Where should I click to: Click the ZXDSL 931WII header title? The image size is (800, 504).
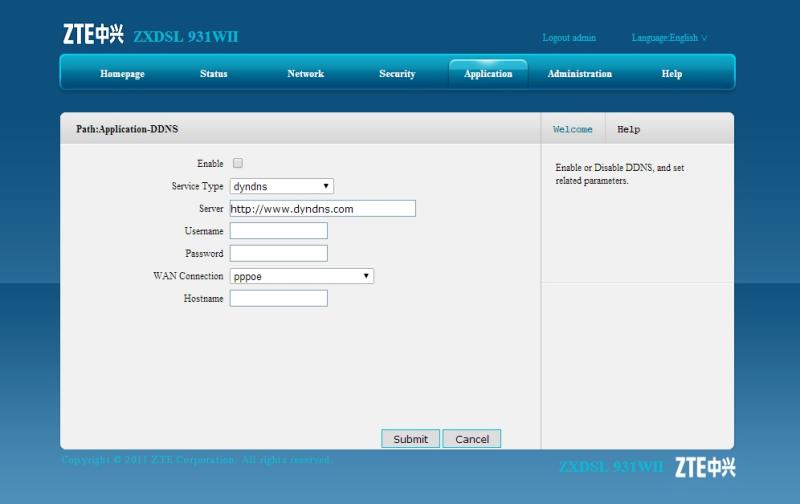click(186, 37)
